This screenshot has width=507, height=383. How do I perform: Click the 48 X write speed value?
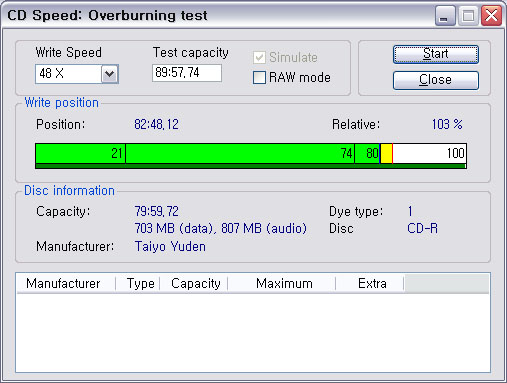(x=52, y=73)
